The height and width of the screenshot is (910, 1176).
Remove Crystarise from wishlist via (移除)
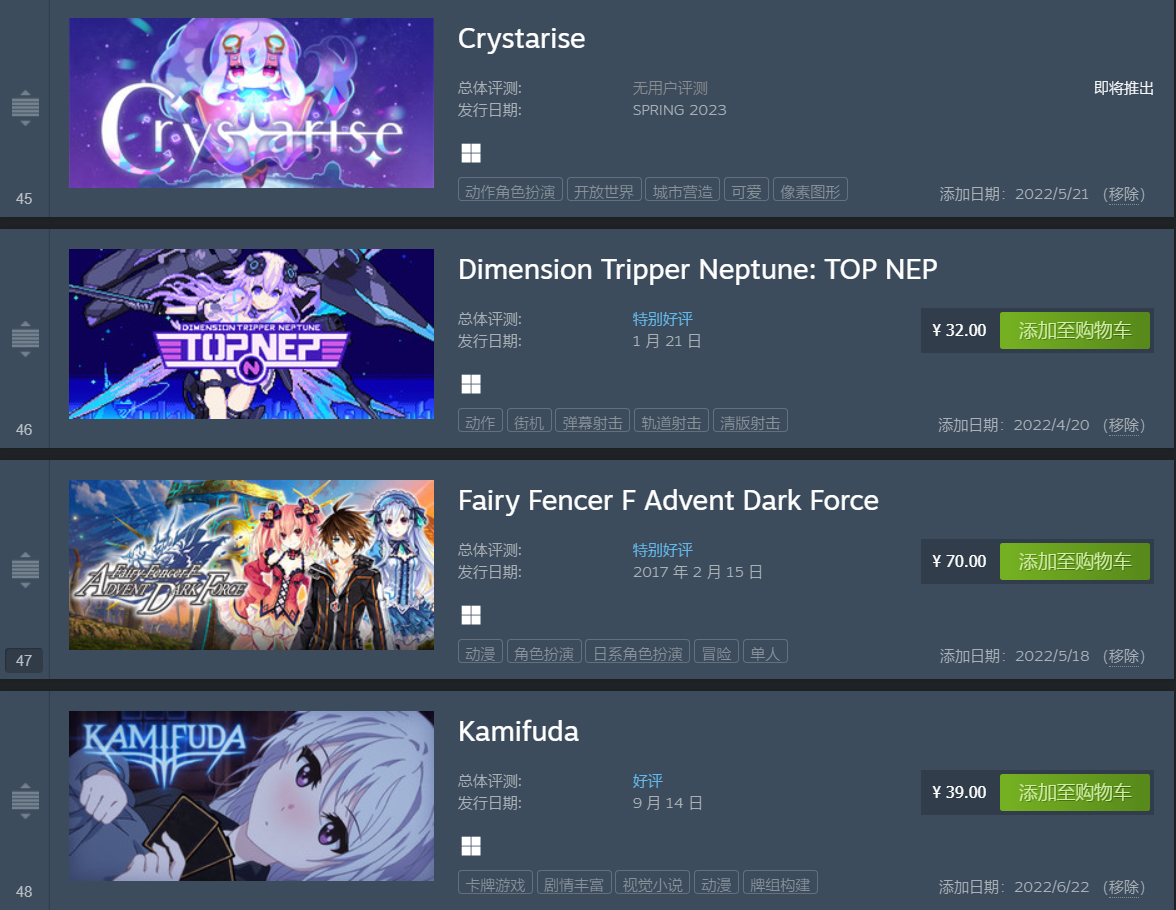pos(1124,194)
